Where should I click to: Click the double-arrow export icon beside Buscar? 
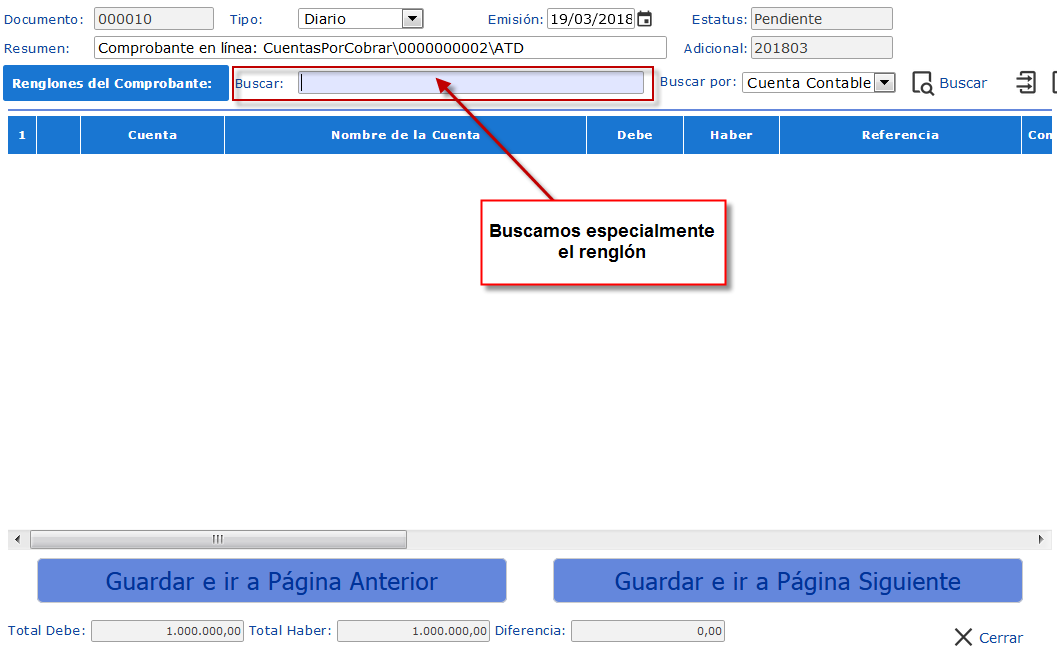click(1026, 83)
